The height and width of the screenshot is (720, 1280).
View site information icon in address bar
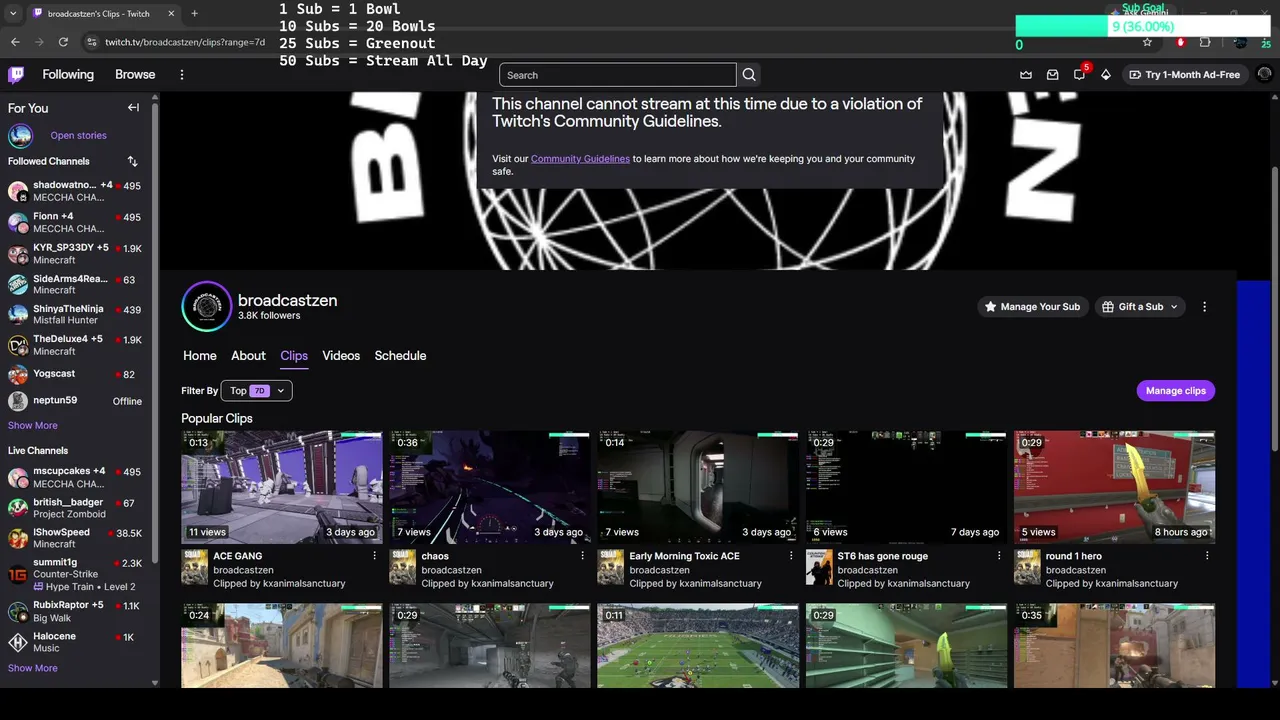point(92,42)
